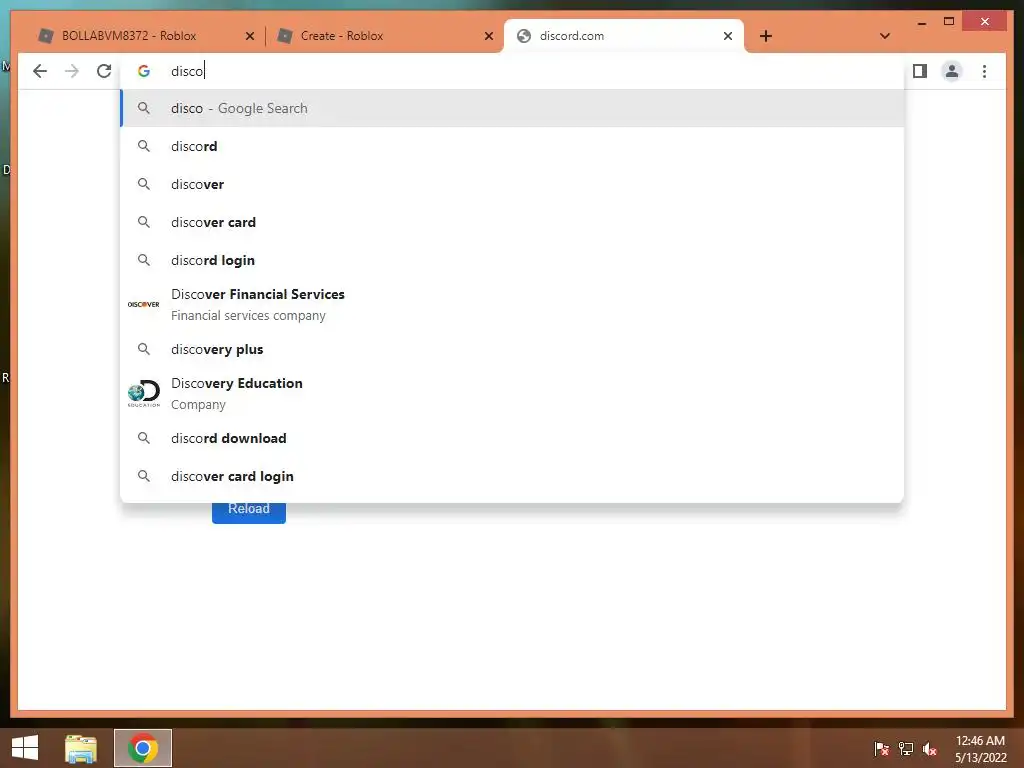Expand the tab search chevron
Screen dimensions: 1024x768
[x=884, y=36]
